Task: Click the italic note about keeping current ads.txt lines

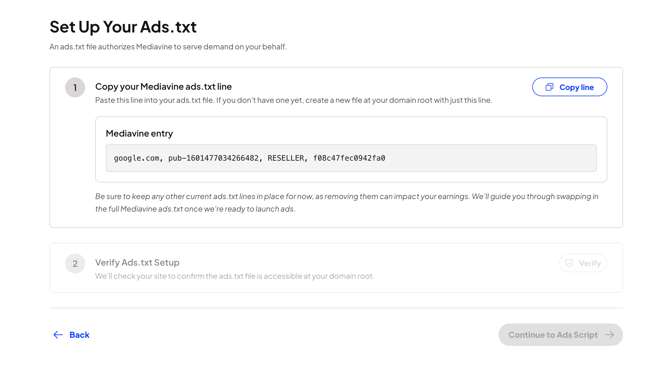Action: 347,203
